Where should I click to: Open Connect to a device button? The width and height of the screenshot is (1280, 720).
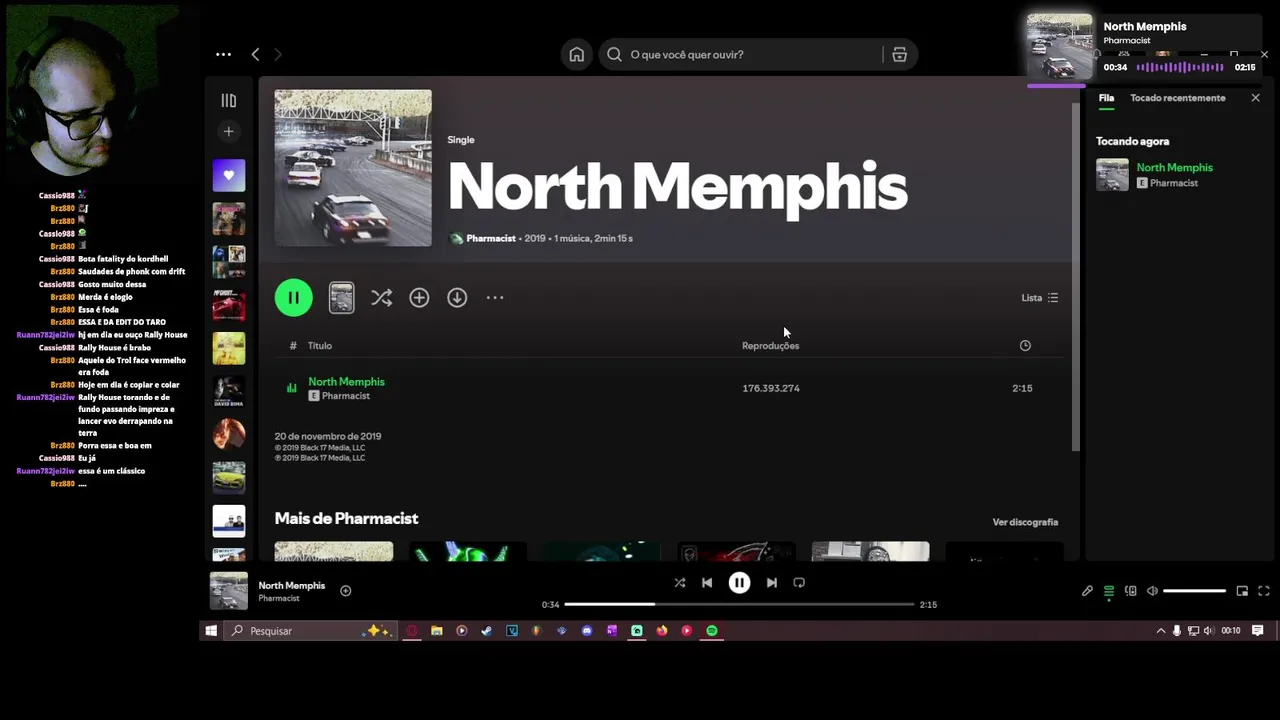pos(1131,591)
